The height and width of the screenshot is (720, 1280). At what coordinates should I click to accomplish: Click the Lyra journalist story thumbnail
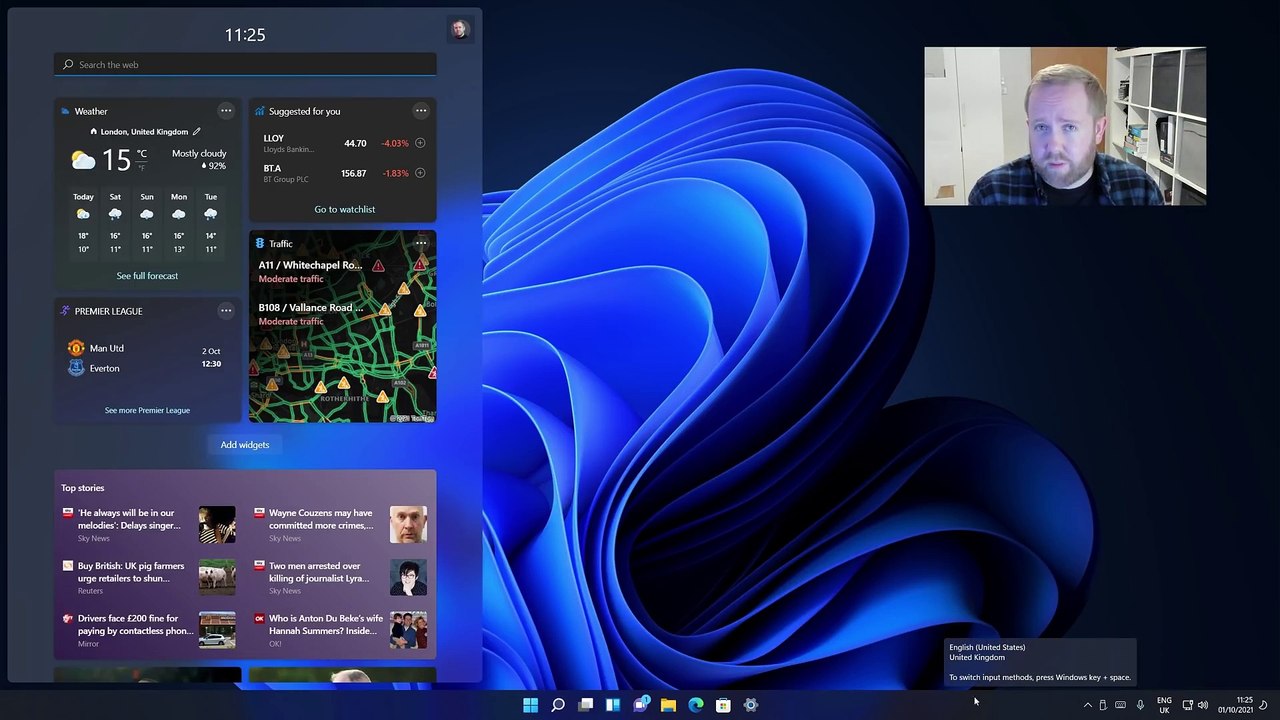coord(408,578)
